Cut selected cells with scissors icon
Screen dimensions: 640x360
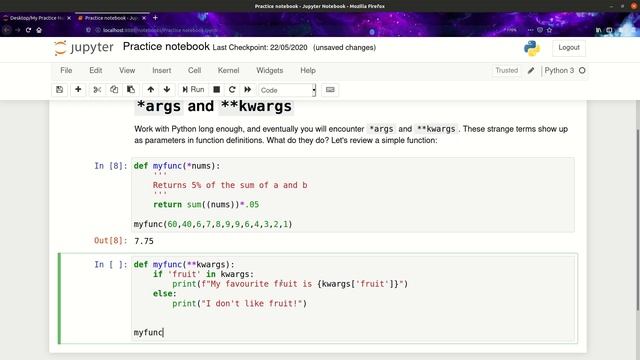[x=97, y=90]
